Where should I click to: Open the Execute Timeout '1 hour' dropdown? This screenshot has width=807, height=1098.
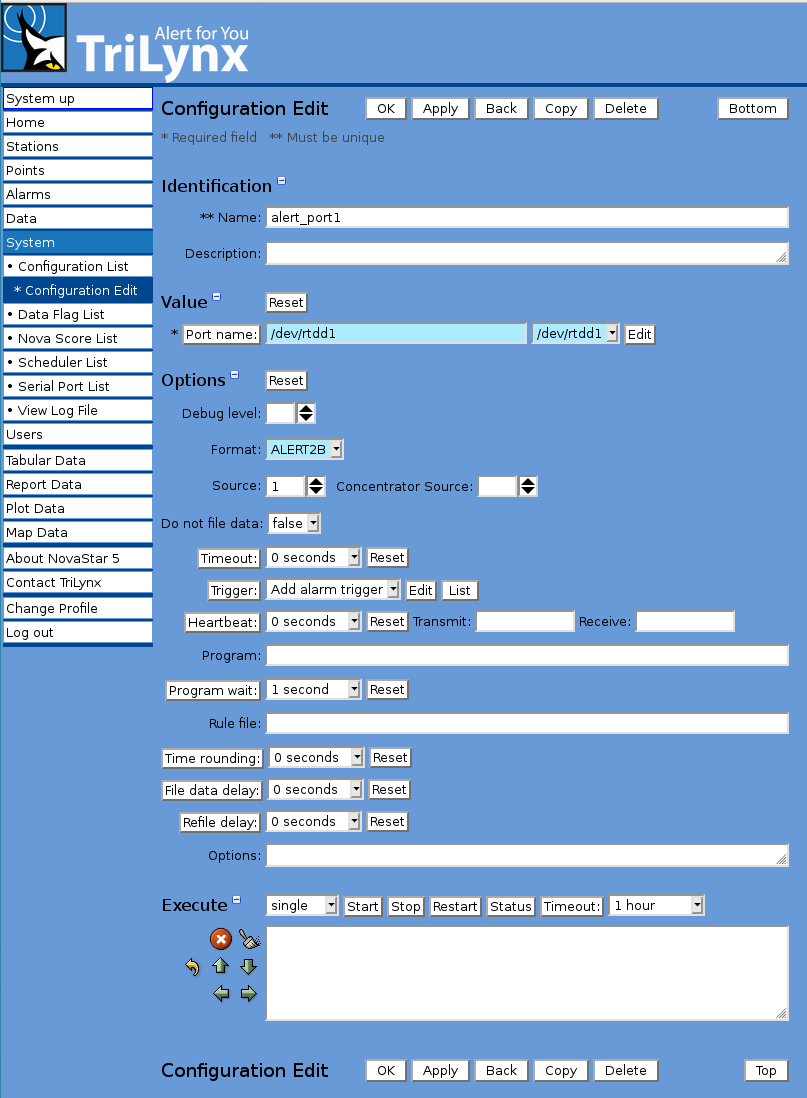(x=656, y=905)
